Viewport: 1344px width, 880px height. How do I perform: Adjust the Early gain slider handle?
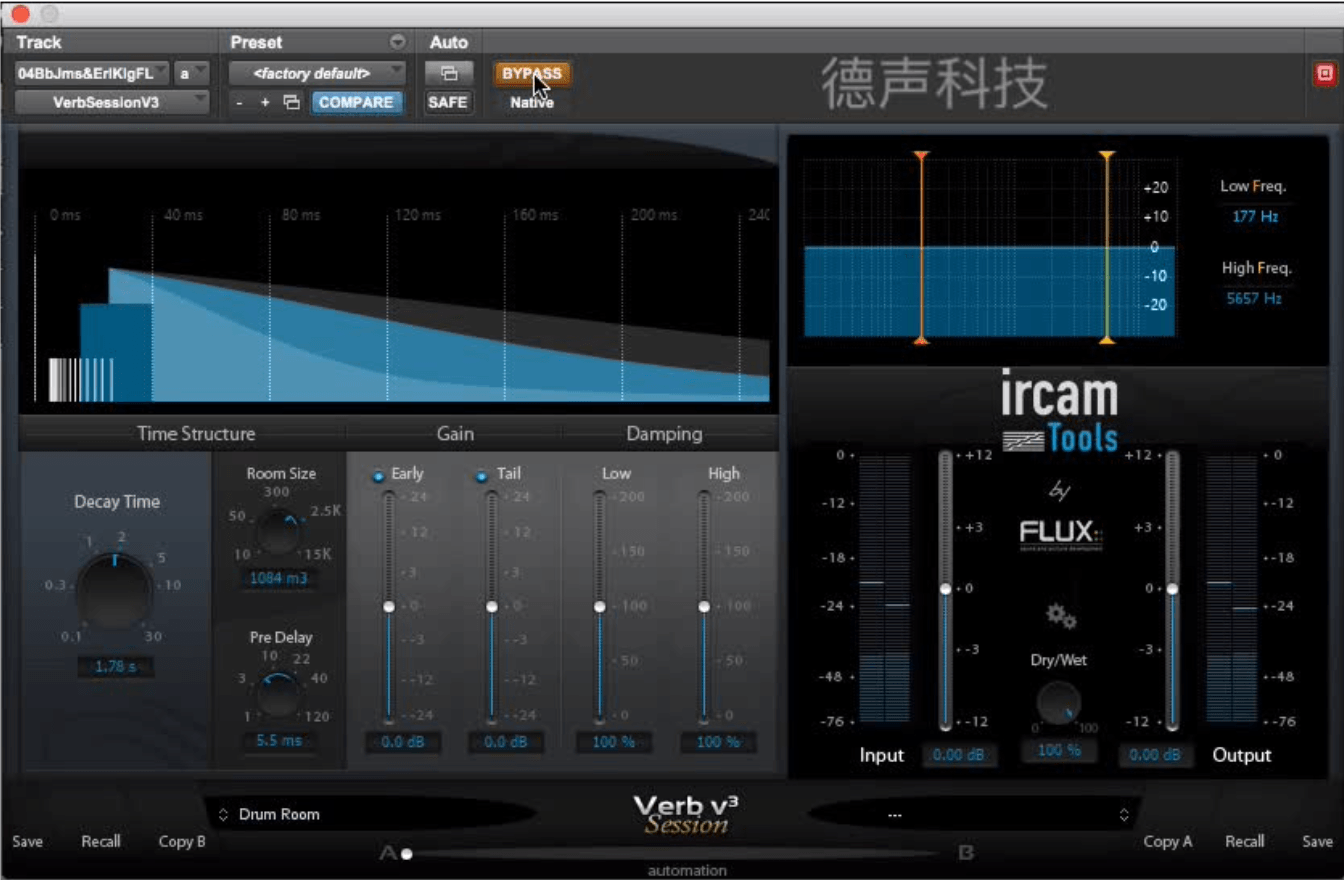coord(389,606)
